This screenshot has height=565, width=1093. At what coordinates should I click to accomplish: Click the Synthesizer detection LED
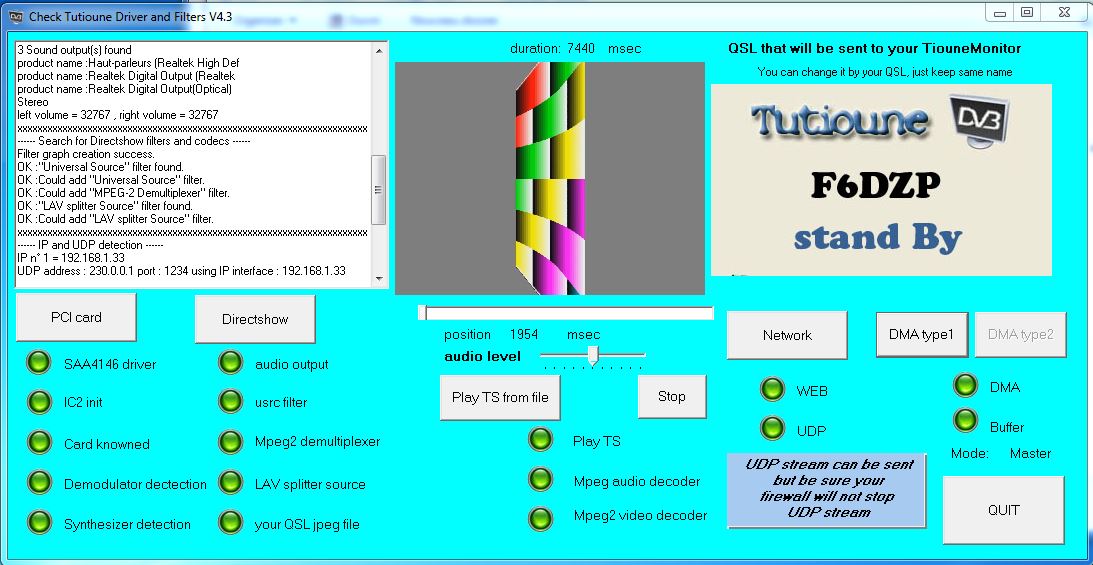39,523
